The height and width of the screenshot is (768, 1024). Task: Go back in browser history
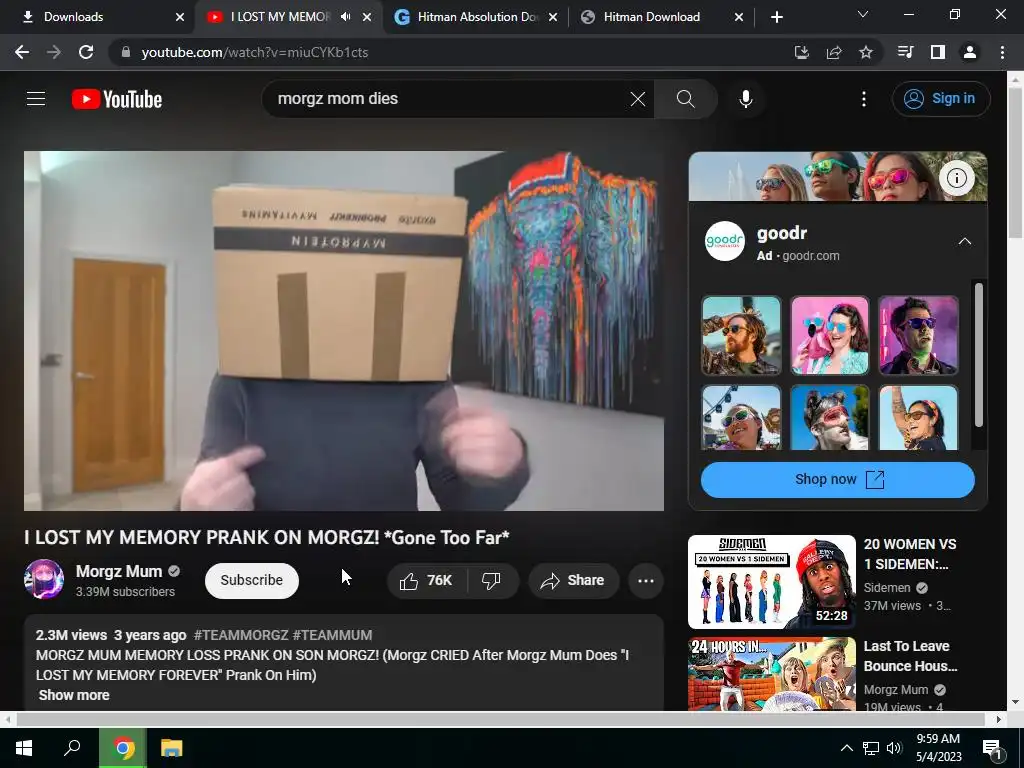(22, 52)
